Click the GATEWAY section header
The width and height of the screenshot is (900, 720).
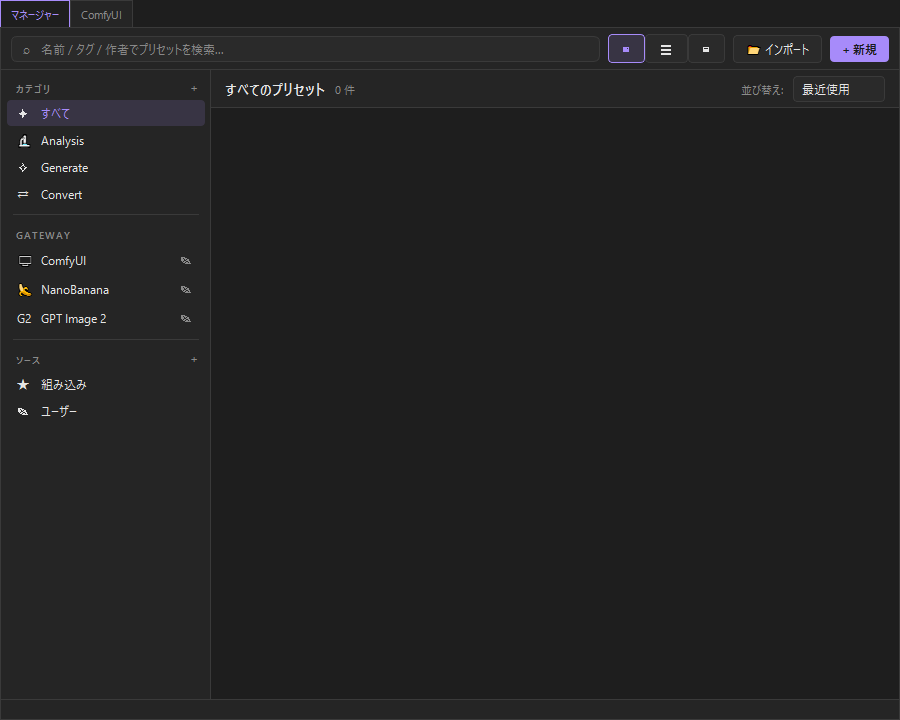pos(43,235)
